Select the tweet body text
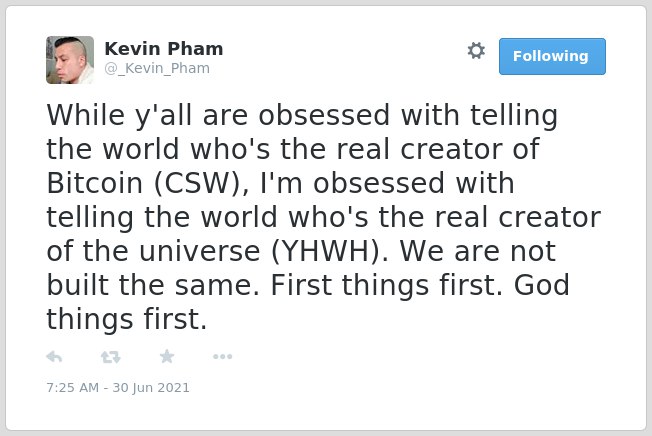The image size is (652, 436). (324, 217)
